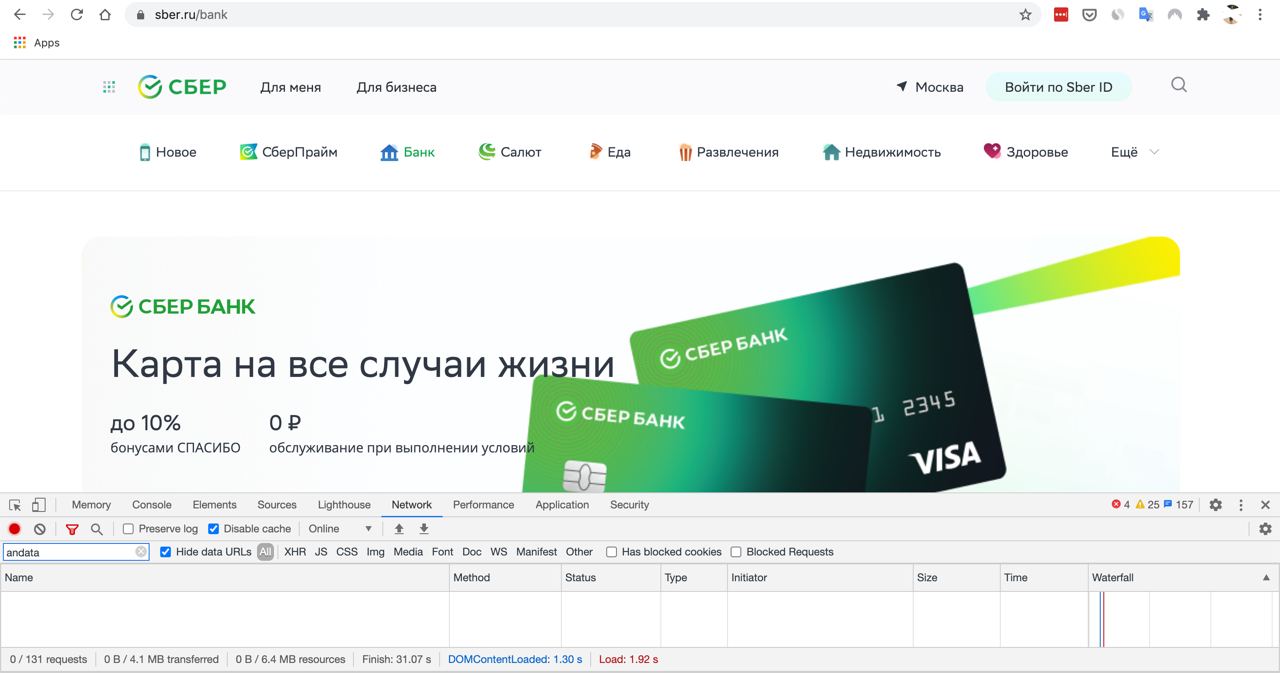This screenshot has height=673, width=1280.
Task: Stop recording the network log
Action: [15, 529]
